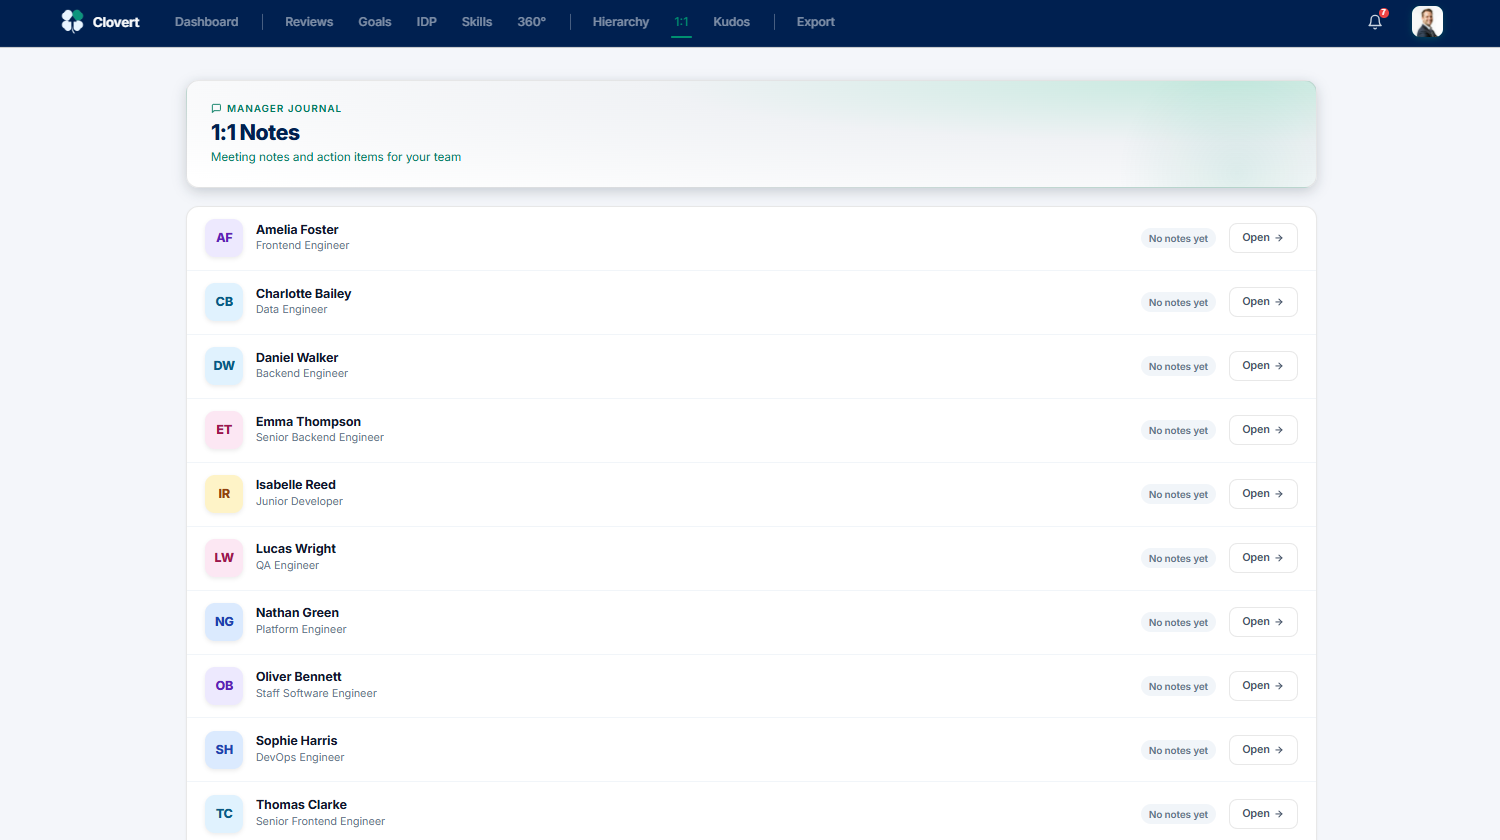Click Thomas Clarke's TC avatar

click(224, 814)
